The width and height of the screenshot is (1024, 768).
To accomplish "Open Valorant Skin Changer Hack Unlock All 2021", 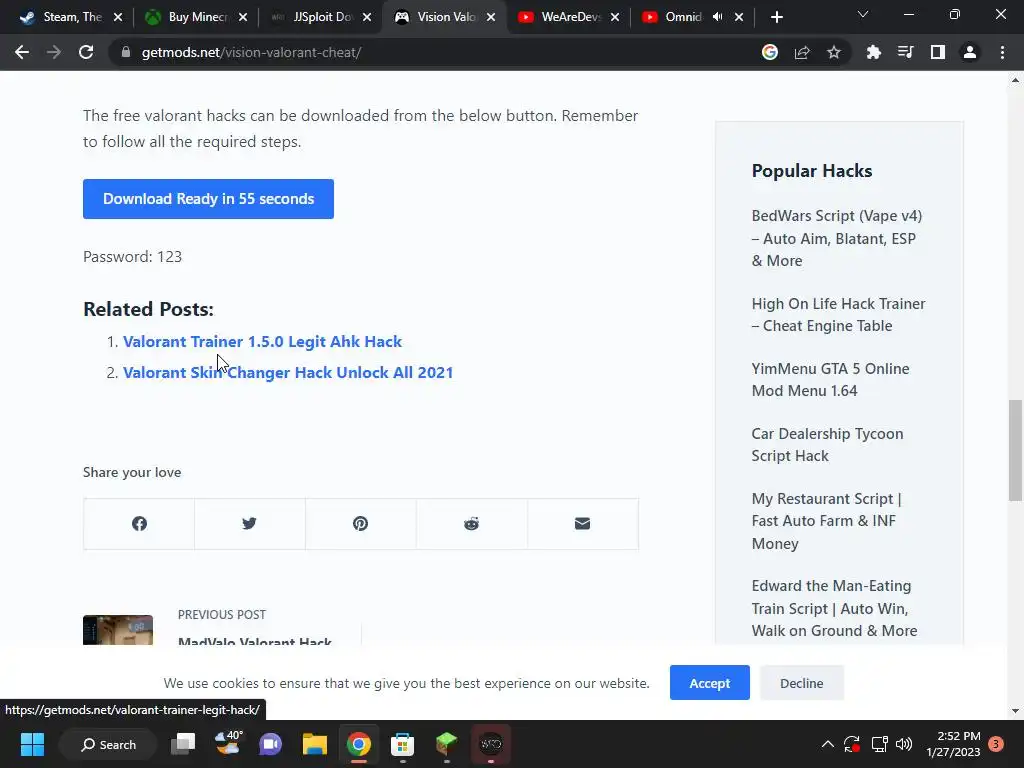I will tap(288, 372).
